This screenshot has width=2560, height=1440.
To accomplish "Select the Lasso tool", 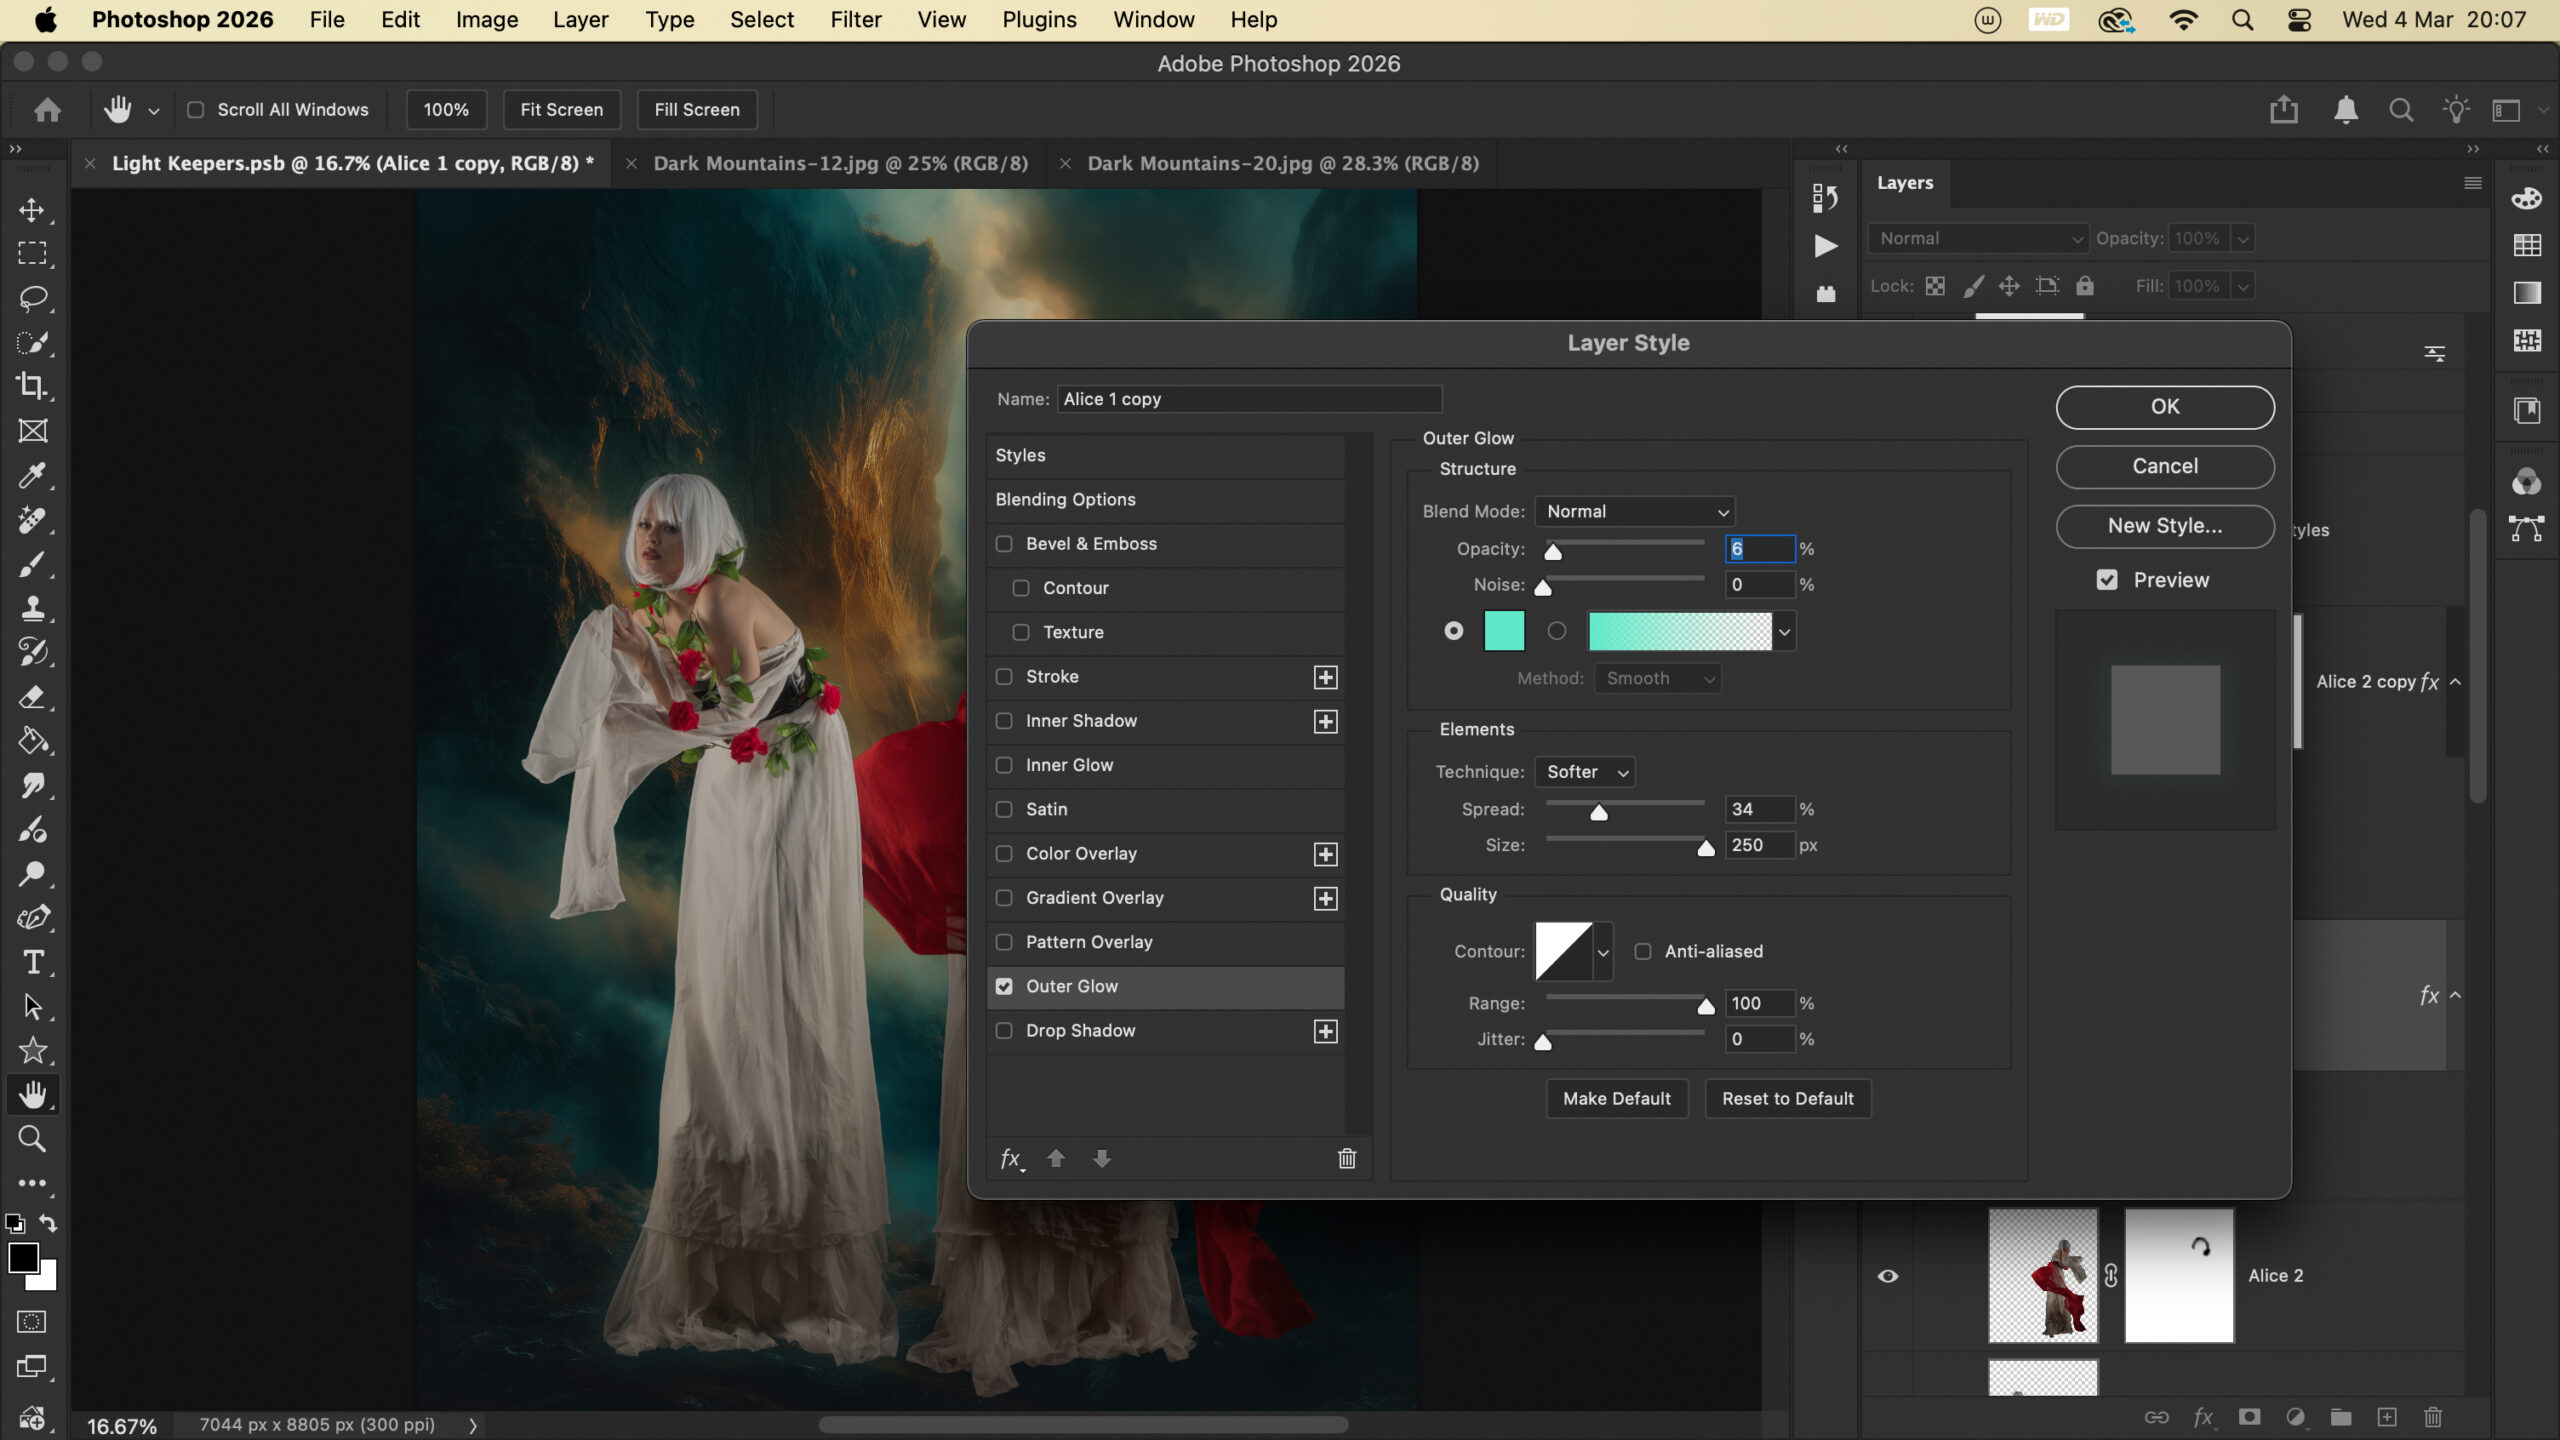I will 32,298.
